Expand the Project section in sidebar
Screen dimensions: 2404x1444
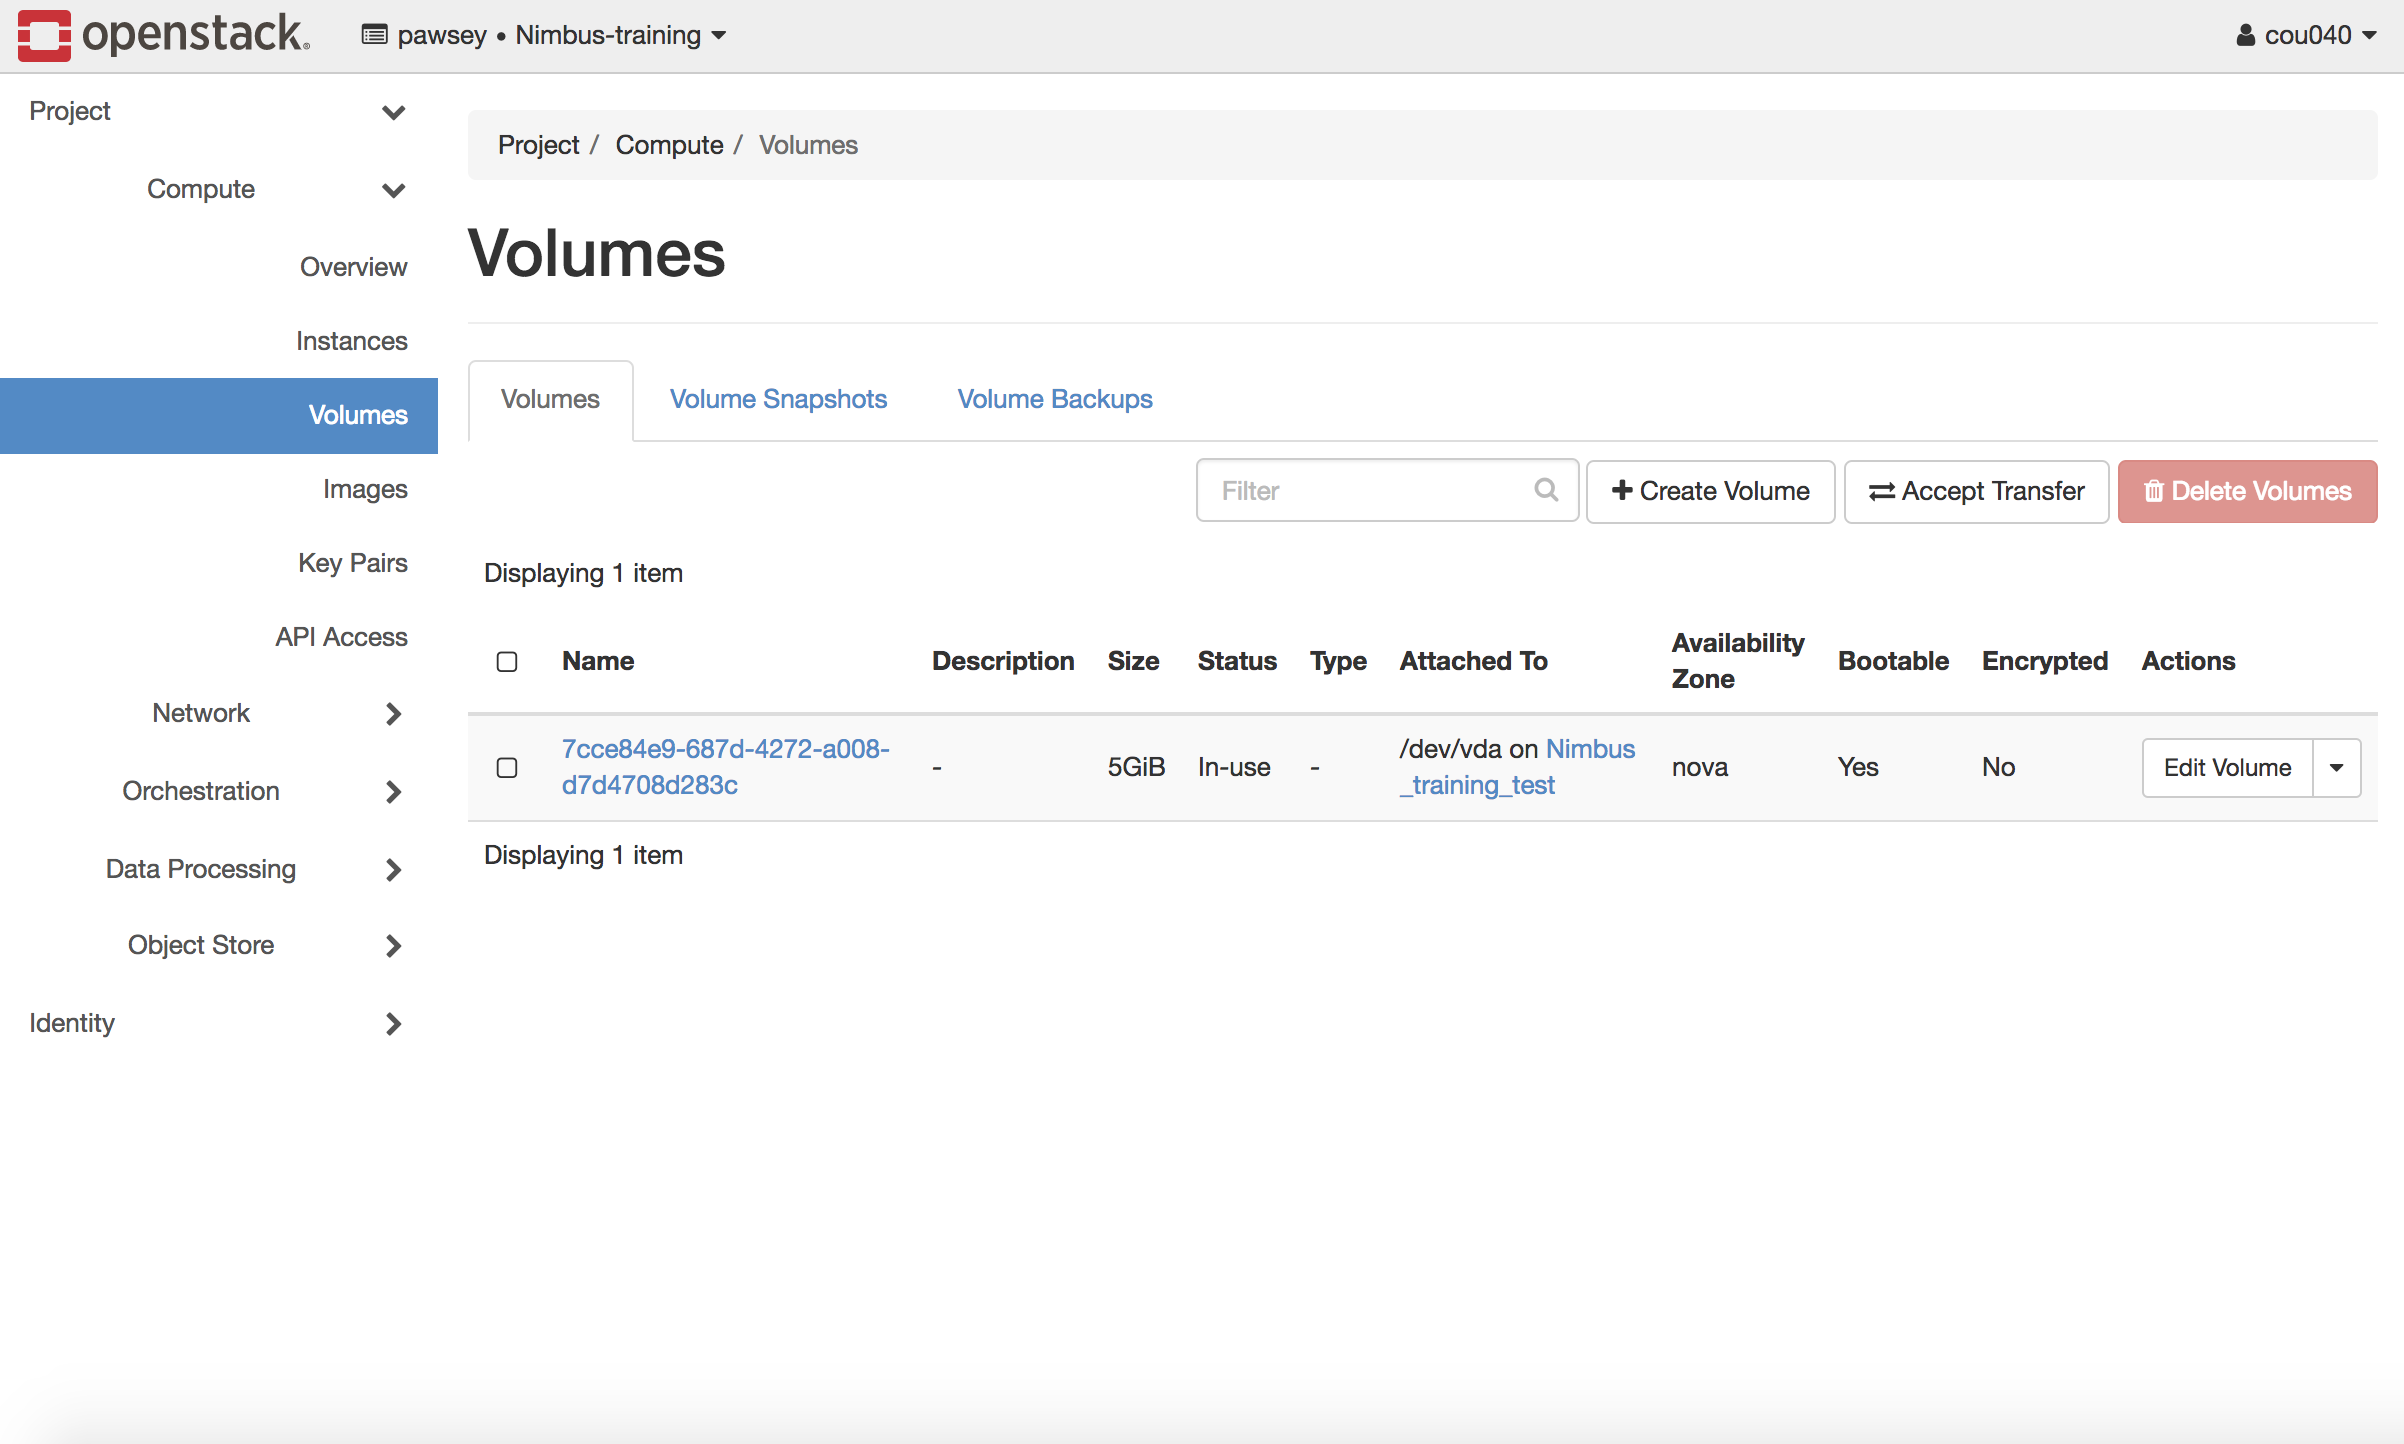(218, 110)
